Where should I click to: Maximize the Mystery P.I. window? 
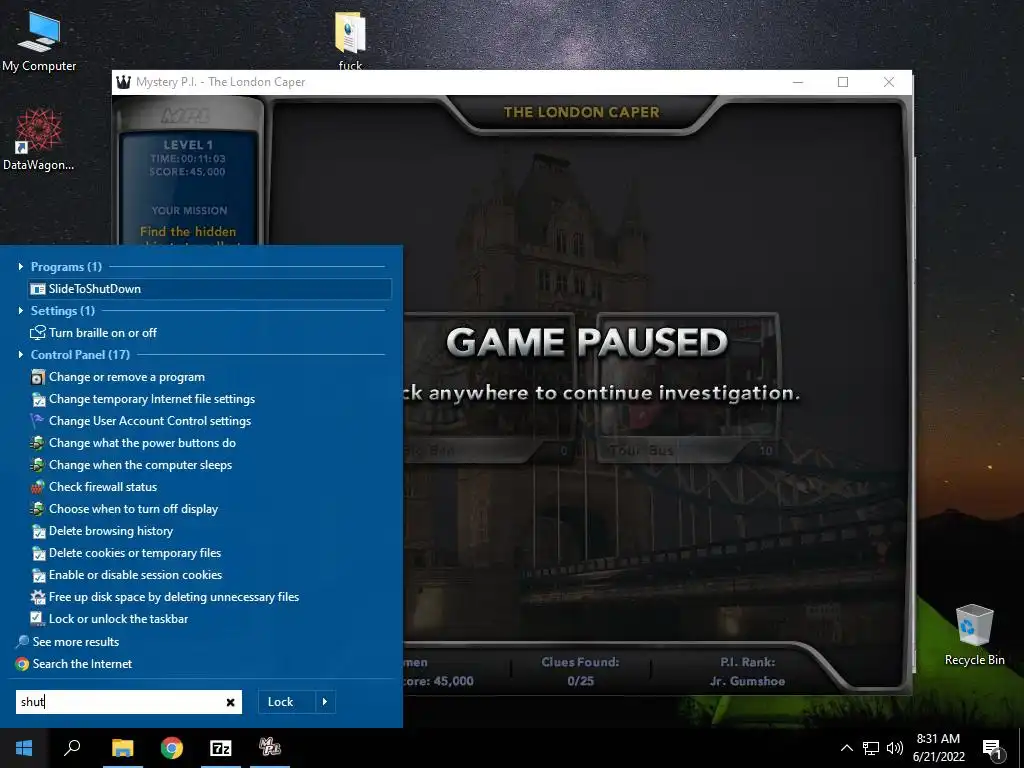coord(843,82)
